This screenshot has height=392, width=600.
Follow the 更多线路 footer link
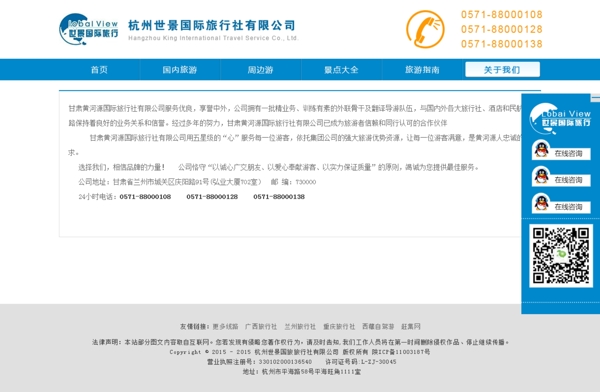coord(225,327)
